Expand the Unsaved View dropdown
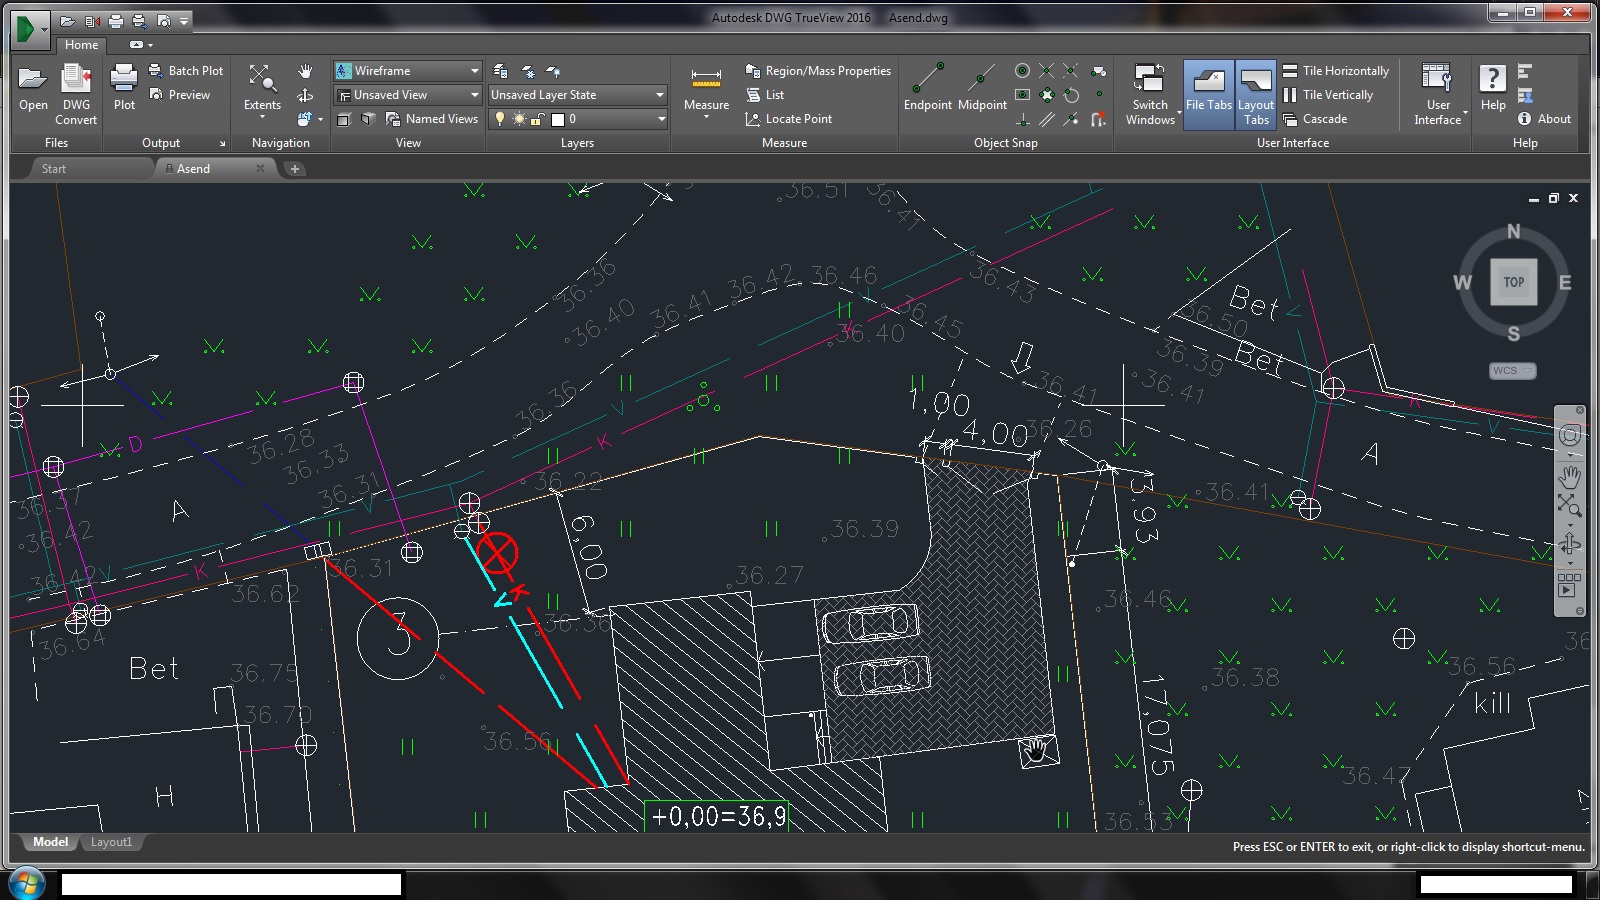Screen dimensions: 1600x900 click(x=474, y=95)
